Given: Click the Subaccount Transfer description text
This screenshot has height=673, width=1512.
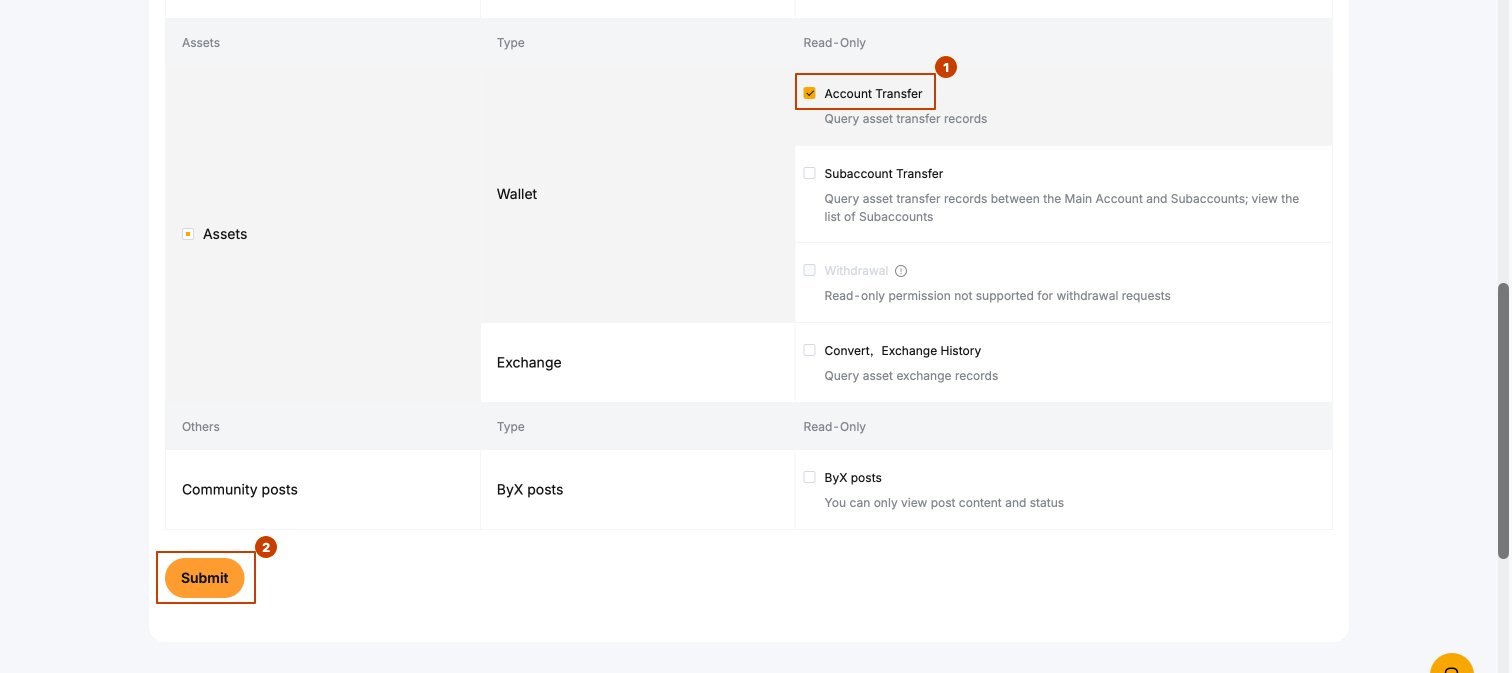Looking at the screenshot, I should point(1062,208).
